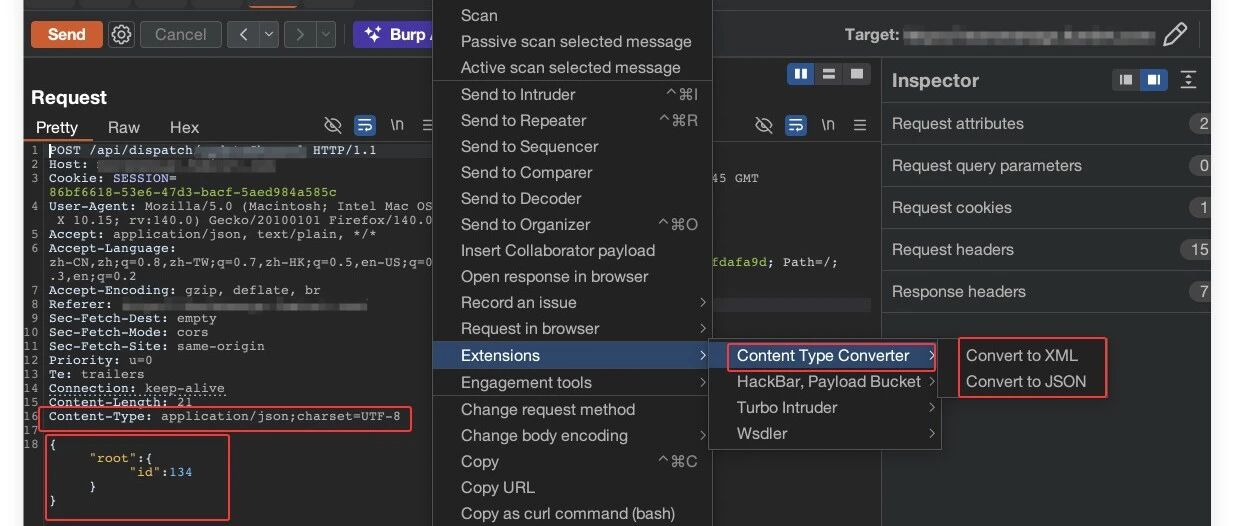Click the Burp AI button
Viewport: 1234px width, 526px height.
tap(393, 34)
